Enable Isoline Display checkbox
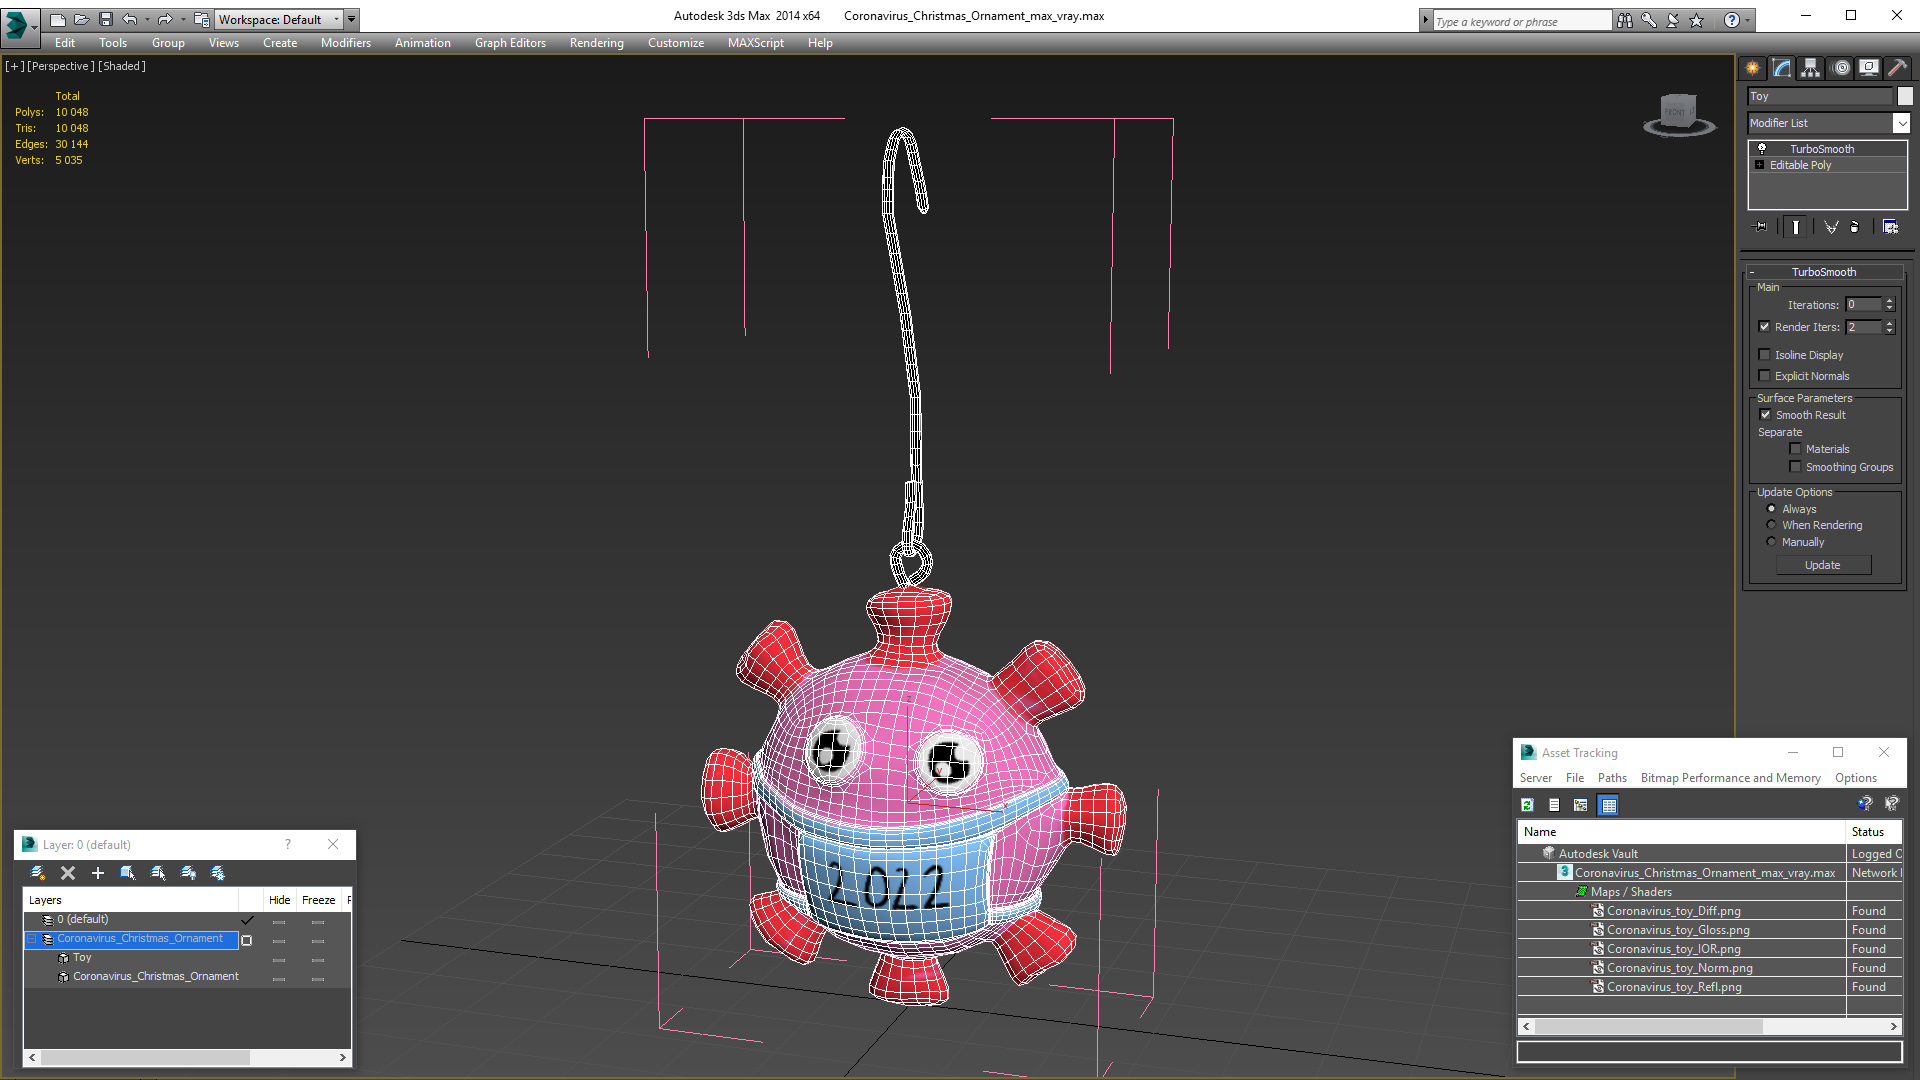 click(1765, 355)
